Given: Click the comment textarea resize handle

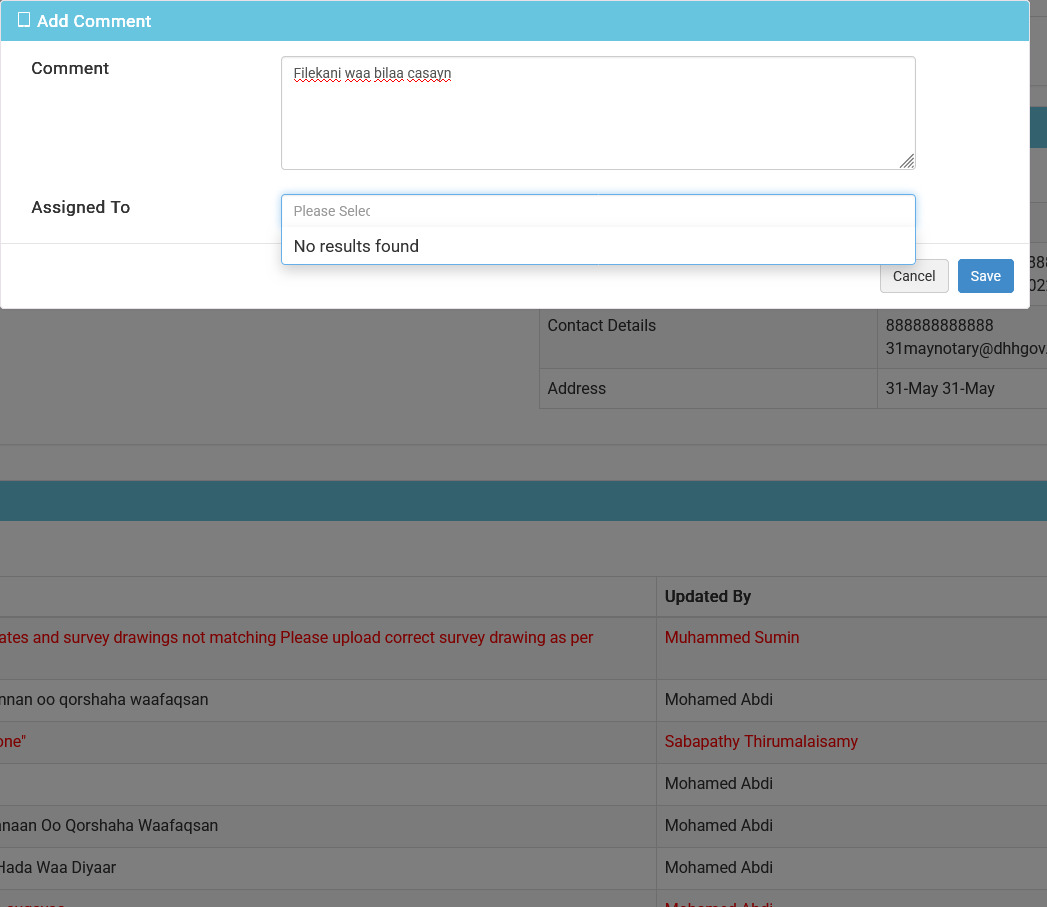Looking at the screenshot, I should pos(907,161).
